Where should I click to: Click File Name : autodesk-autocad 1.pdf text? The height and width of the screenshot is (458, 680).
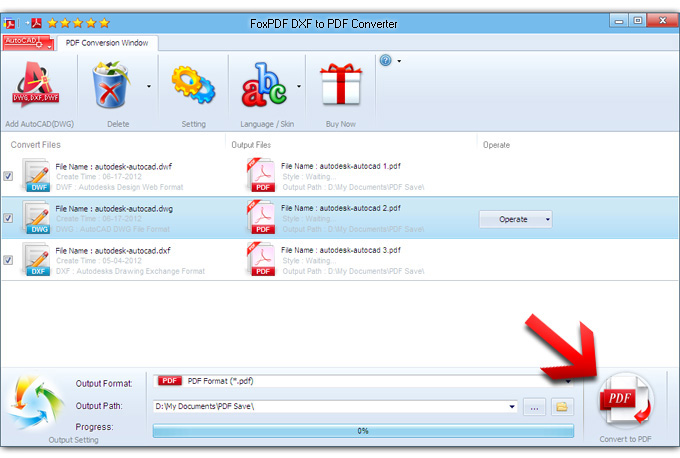(341, 166)
